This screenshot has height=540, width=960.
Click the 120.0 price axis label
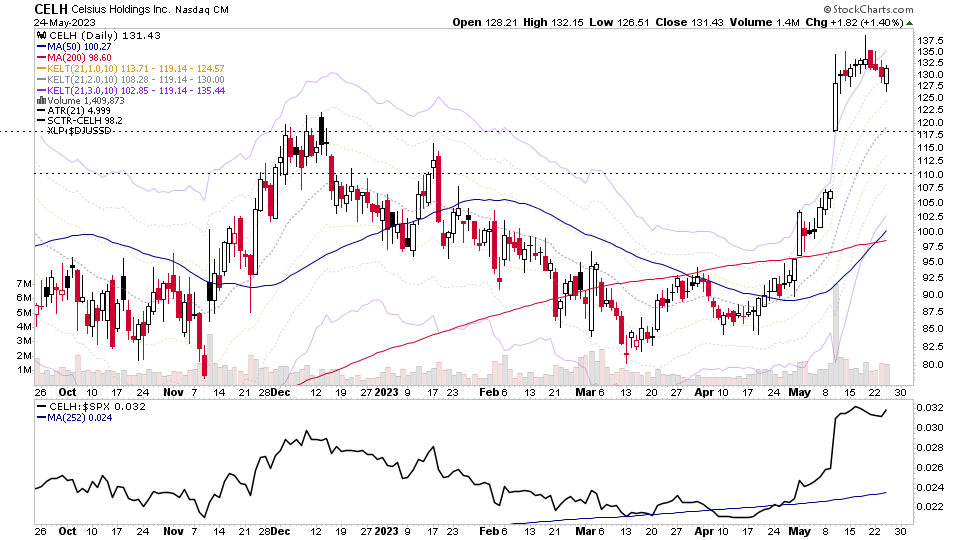[x=930, y=122]
